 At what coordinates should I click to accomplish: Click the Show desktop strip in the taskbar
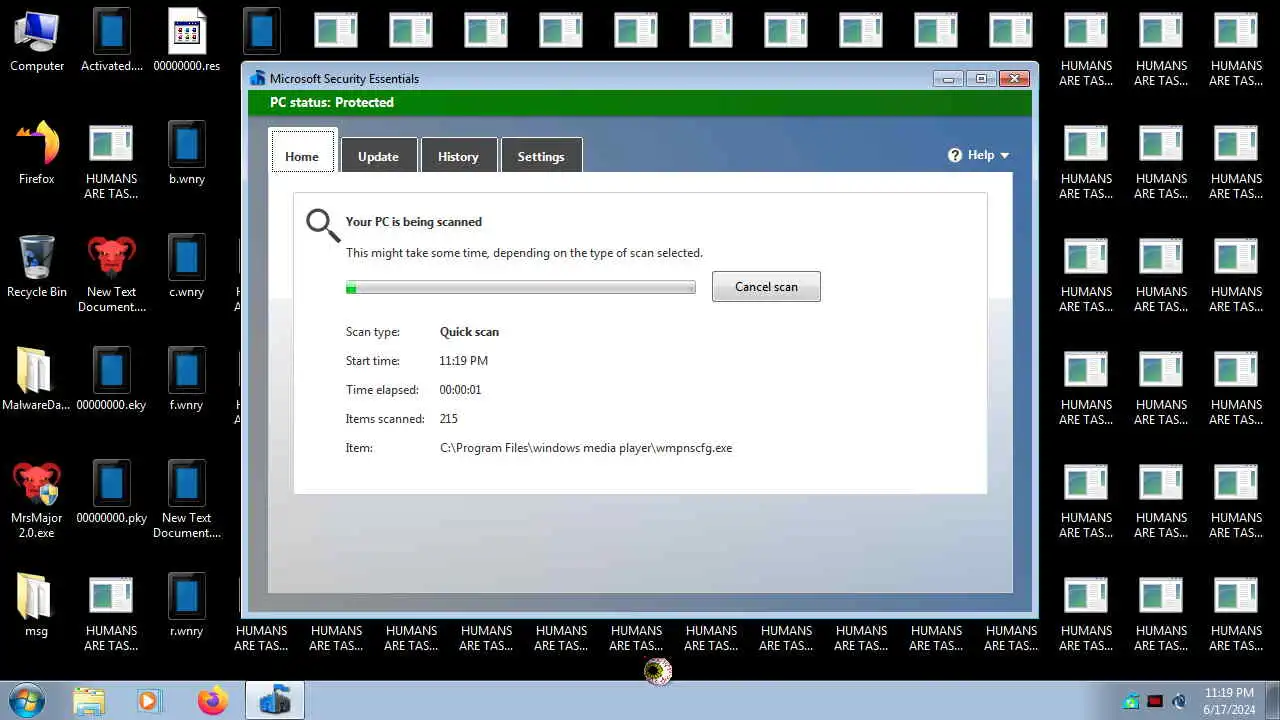(1273, 701)
